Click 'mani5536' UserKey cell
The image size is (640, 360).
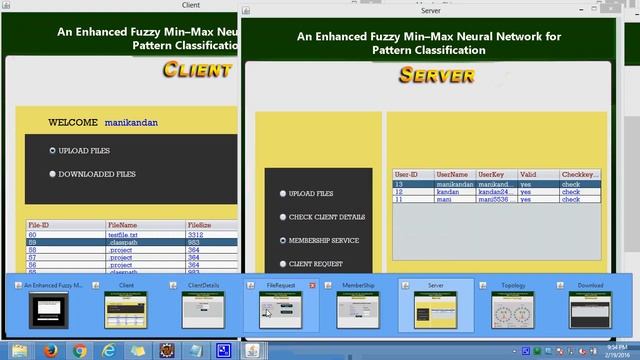point(496,200)
